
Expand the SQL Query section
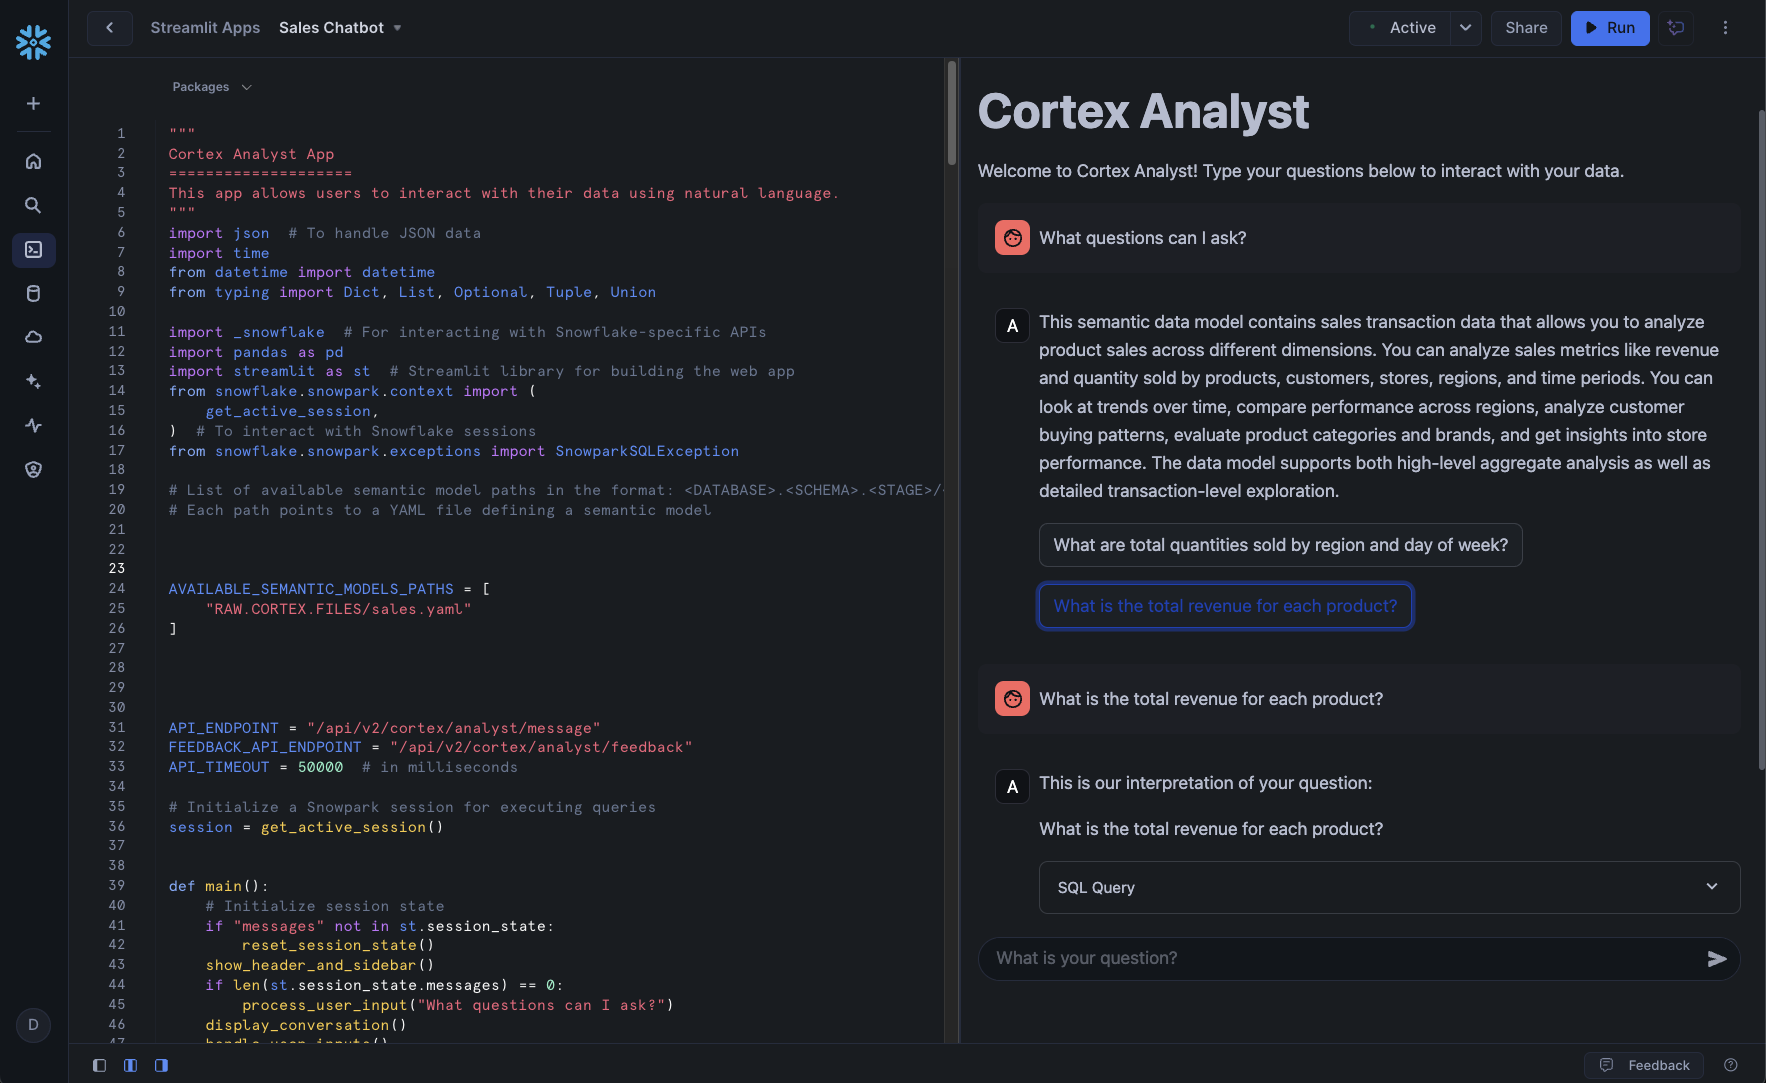coord(1389,888)
